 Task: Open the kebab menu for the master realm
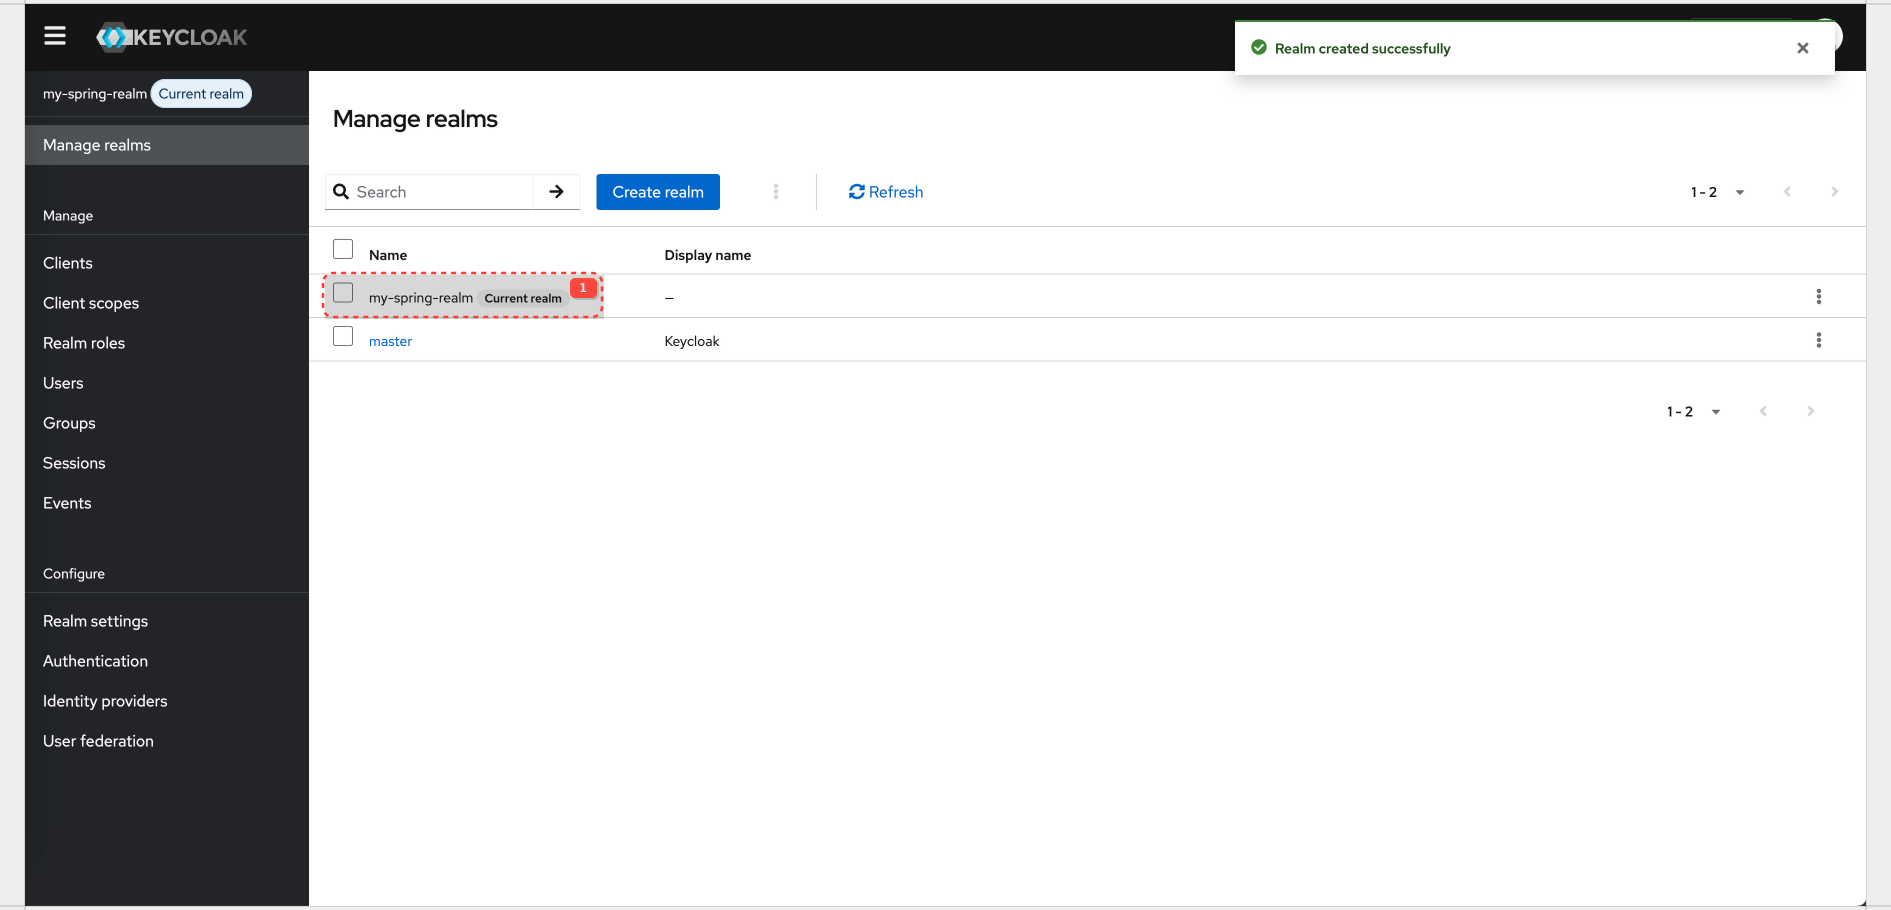pyautogui.click(x=1819, y=339)
